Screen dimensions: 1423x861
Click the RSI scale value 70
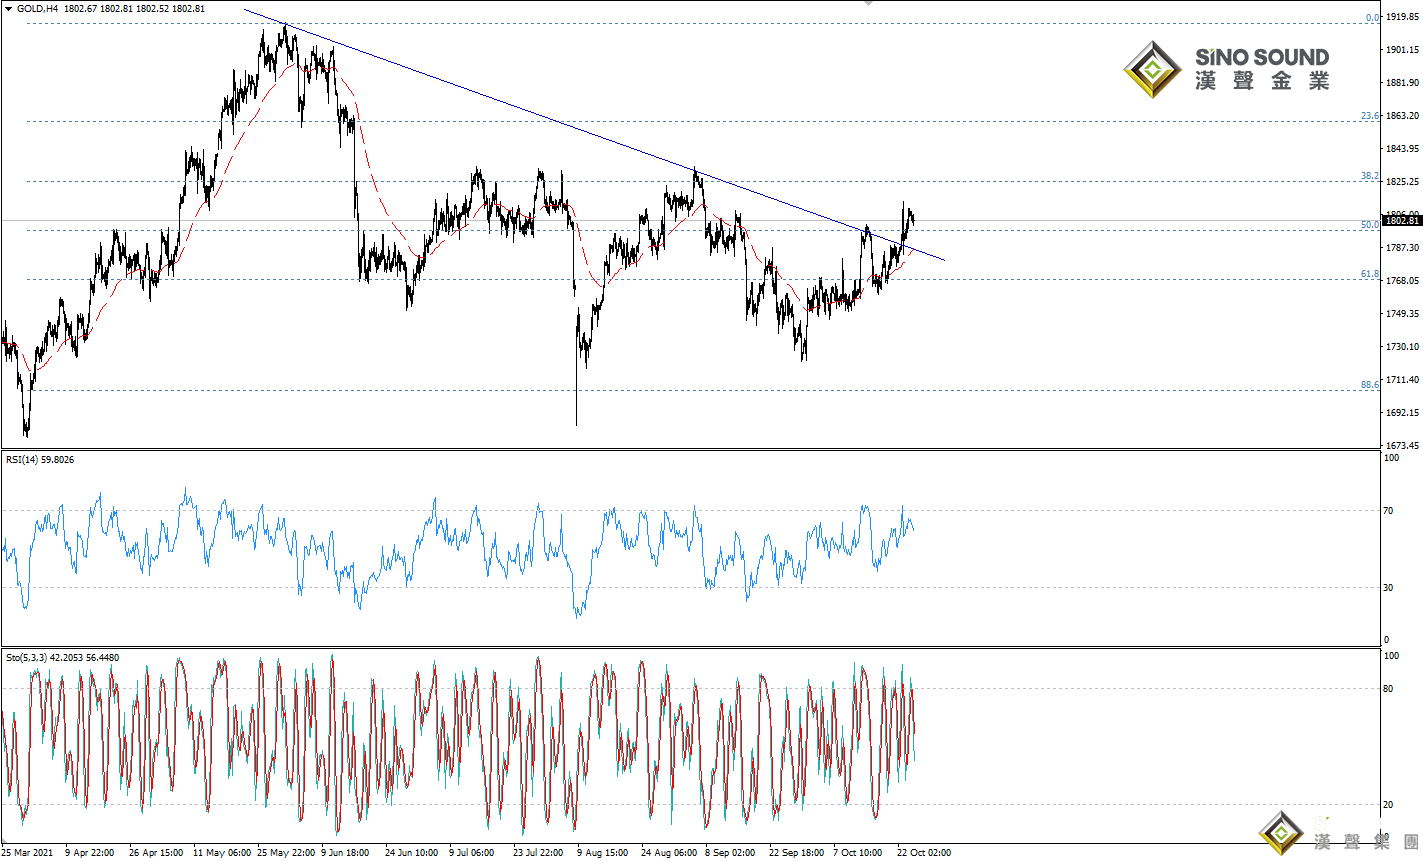[x=1388, y=511]
